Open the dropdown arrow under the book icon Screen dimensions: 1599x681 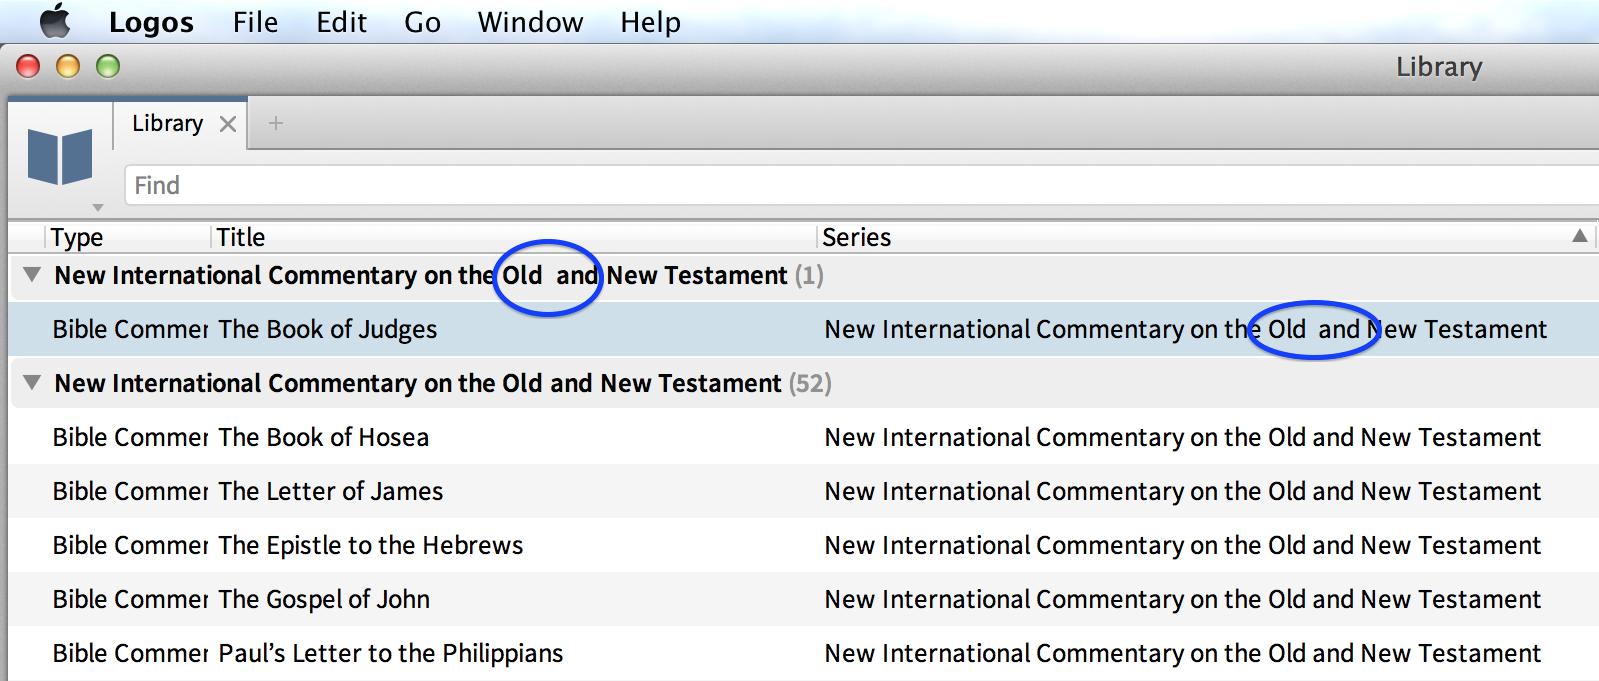pos(98,208)
